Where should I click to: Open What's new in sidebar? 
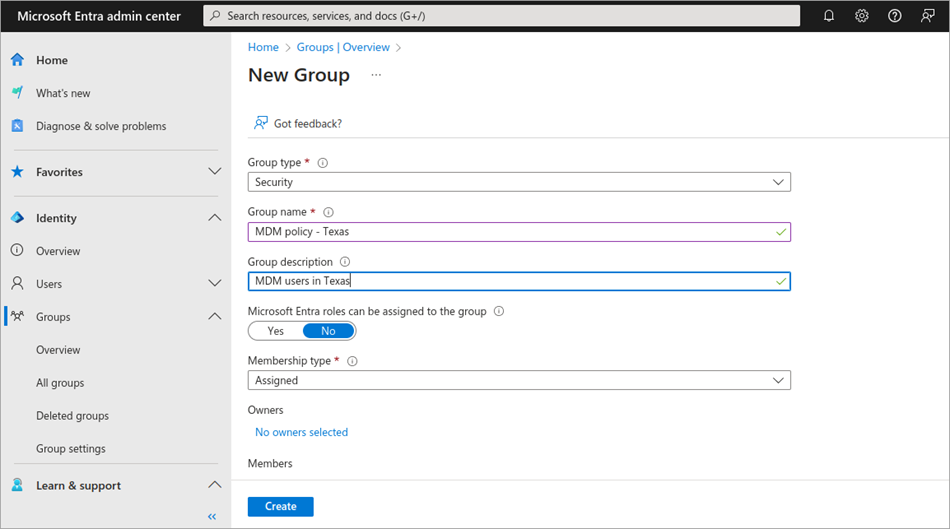(63, 93)
